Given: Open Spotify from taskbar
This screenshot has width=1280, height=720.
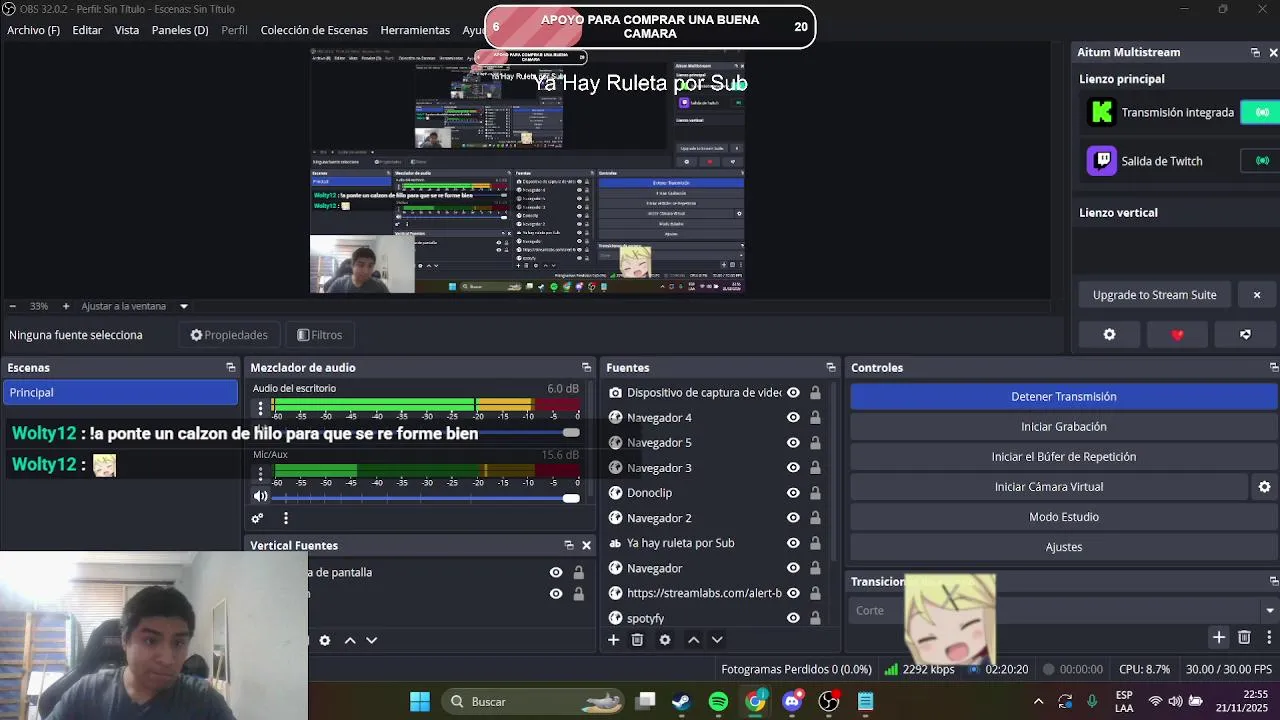Looking at the screenshot, I should (x=718, y=702).
